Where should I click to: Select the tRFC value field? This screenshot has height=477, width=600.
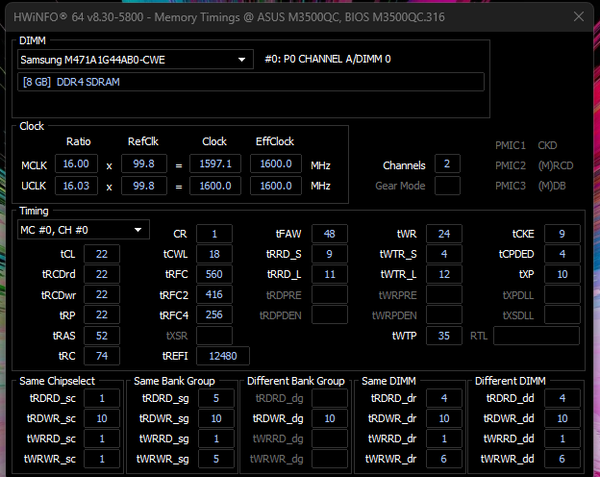[x=214, y=274]
